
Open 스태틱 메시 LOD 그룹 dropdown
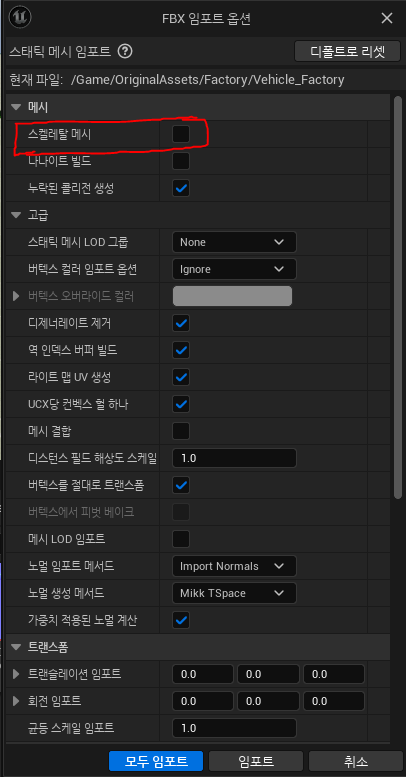(x=234, y=242)
